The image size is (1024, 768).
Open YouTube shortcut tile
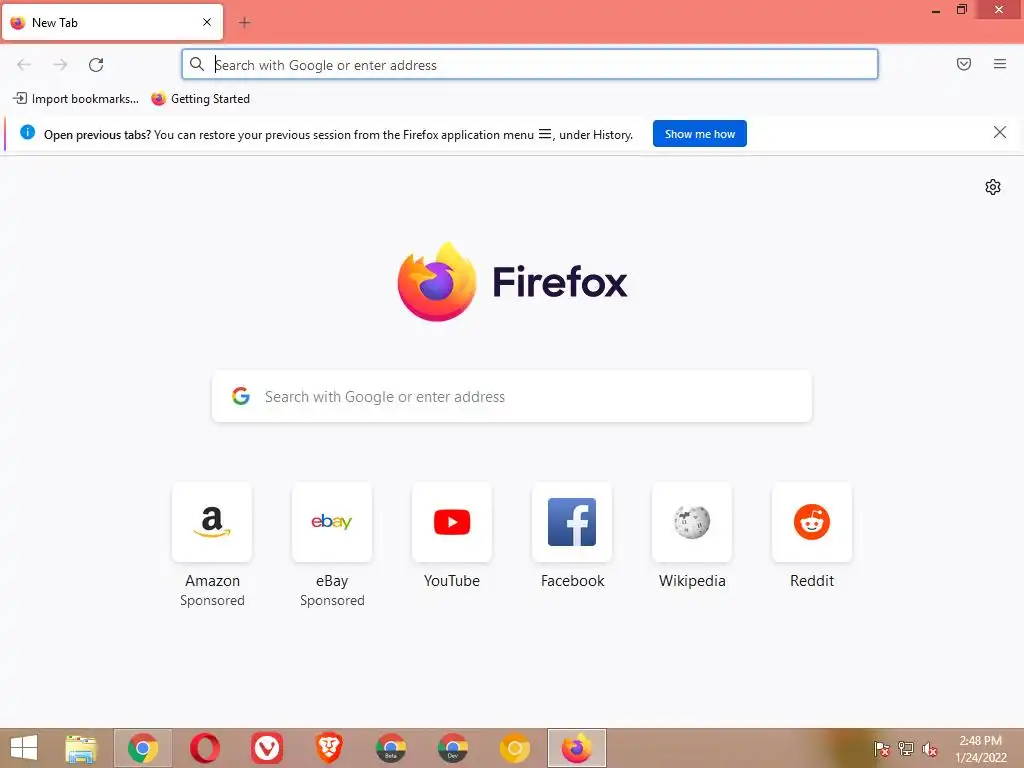point(452,522)
